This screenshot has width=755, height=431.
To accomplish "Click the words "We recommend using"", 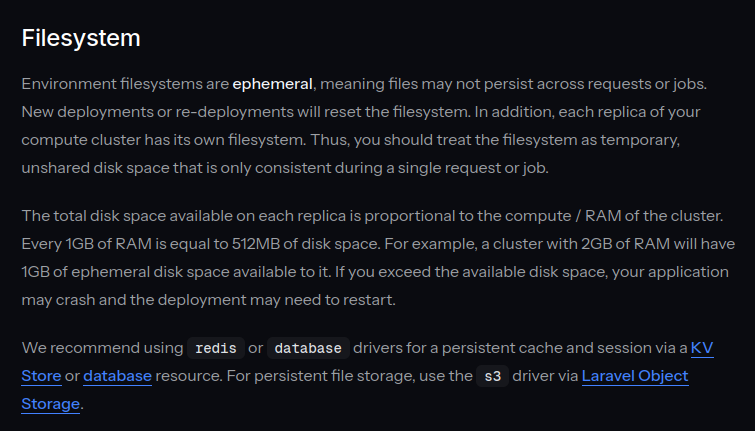I will click(100, 348).
